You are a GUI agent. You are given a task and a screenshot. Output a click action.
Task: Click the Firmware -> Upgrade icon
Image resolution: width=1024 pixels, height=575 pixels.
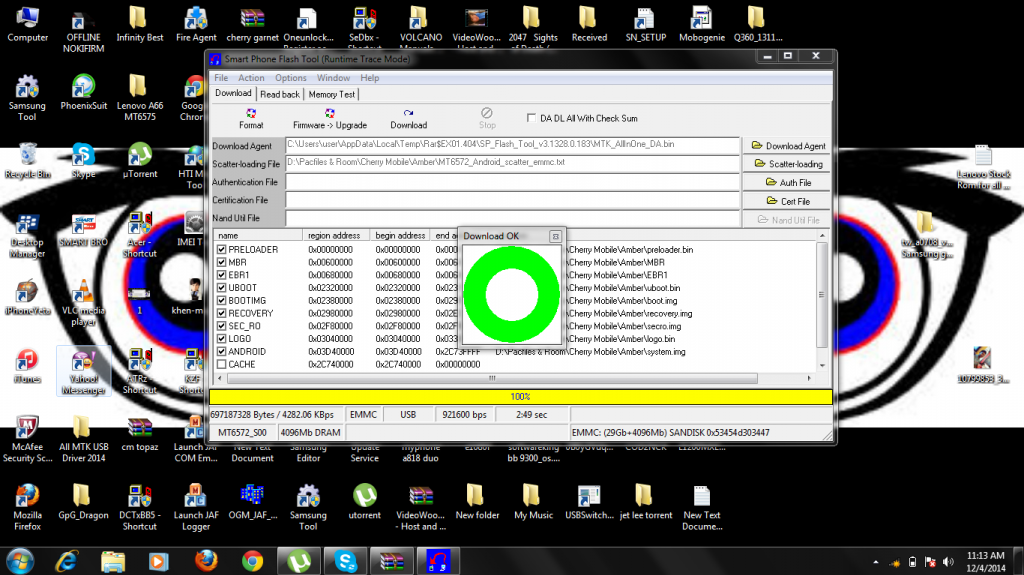(x=329, y=114)
